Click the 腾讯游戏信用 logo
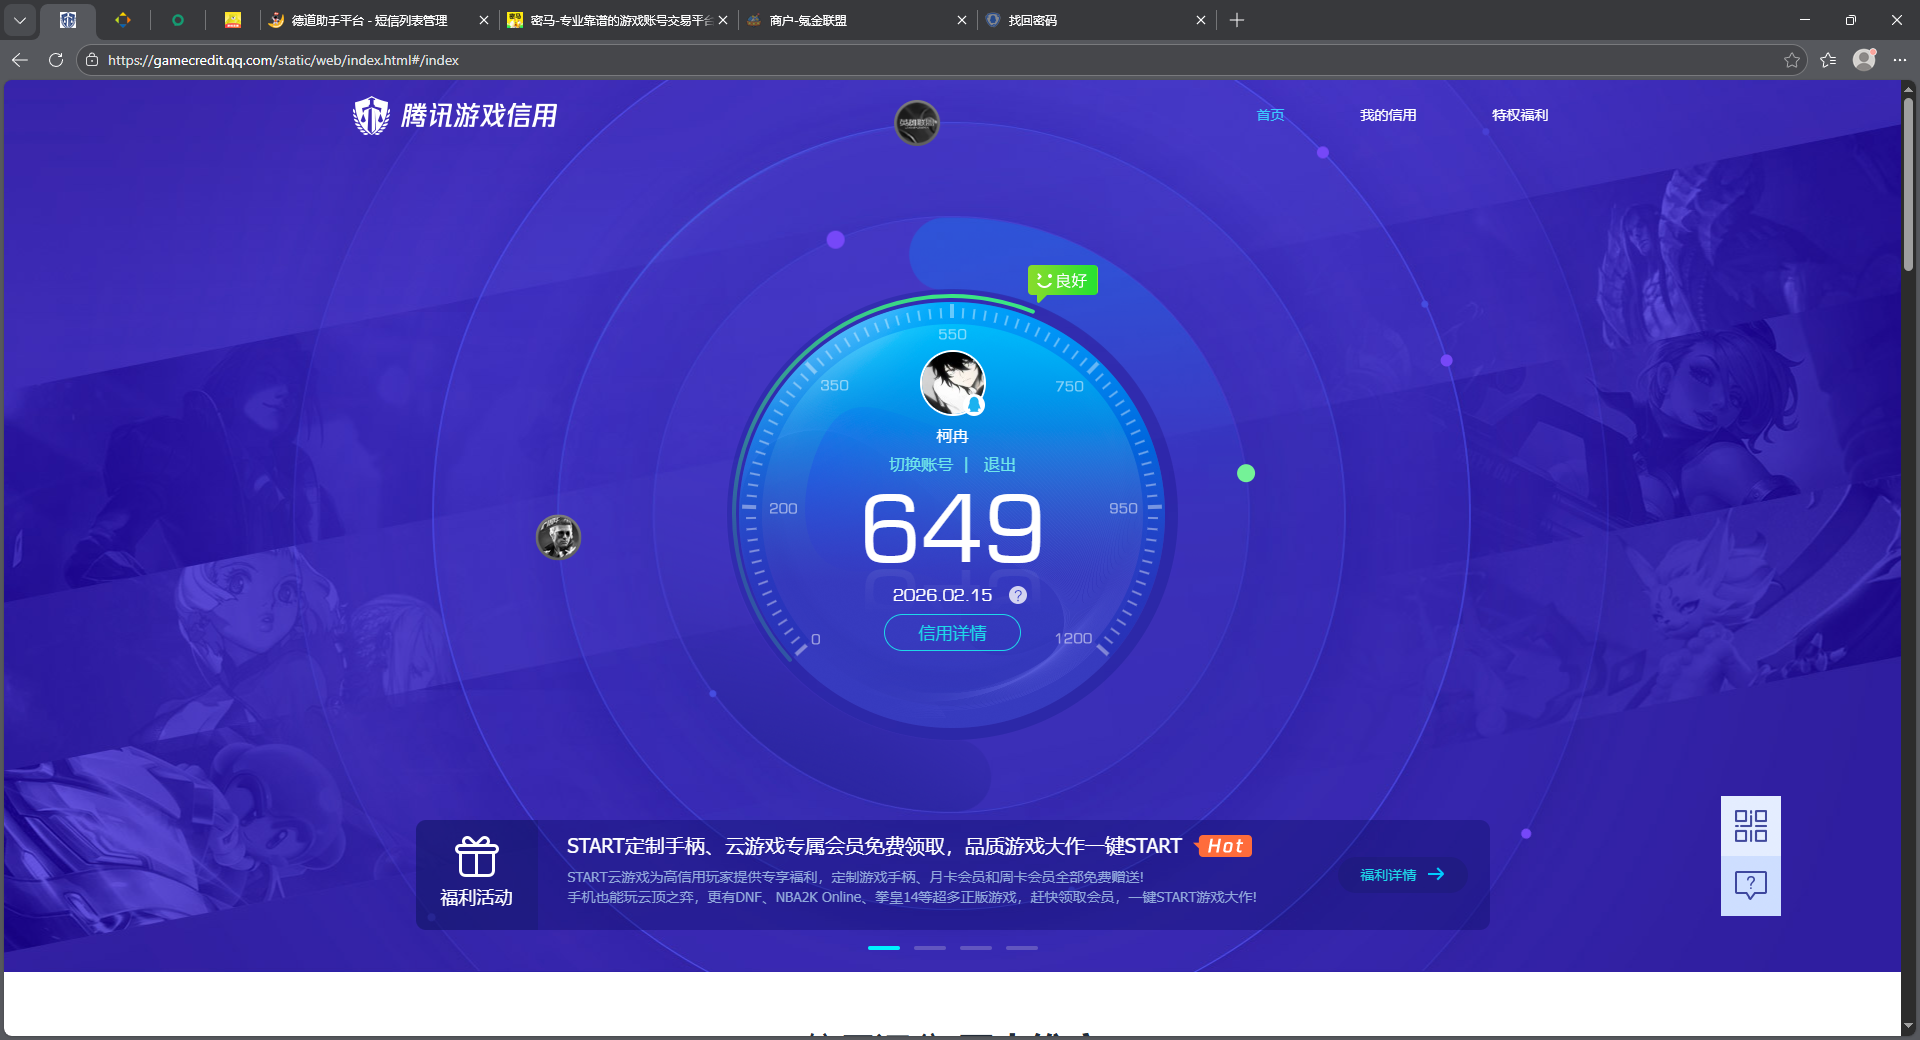Viewport: 1920px width, 1040px height. pos(455,116)
